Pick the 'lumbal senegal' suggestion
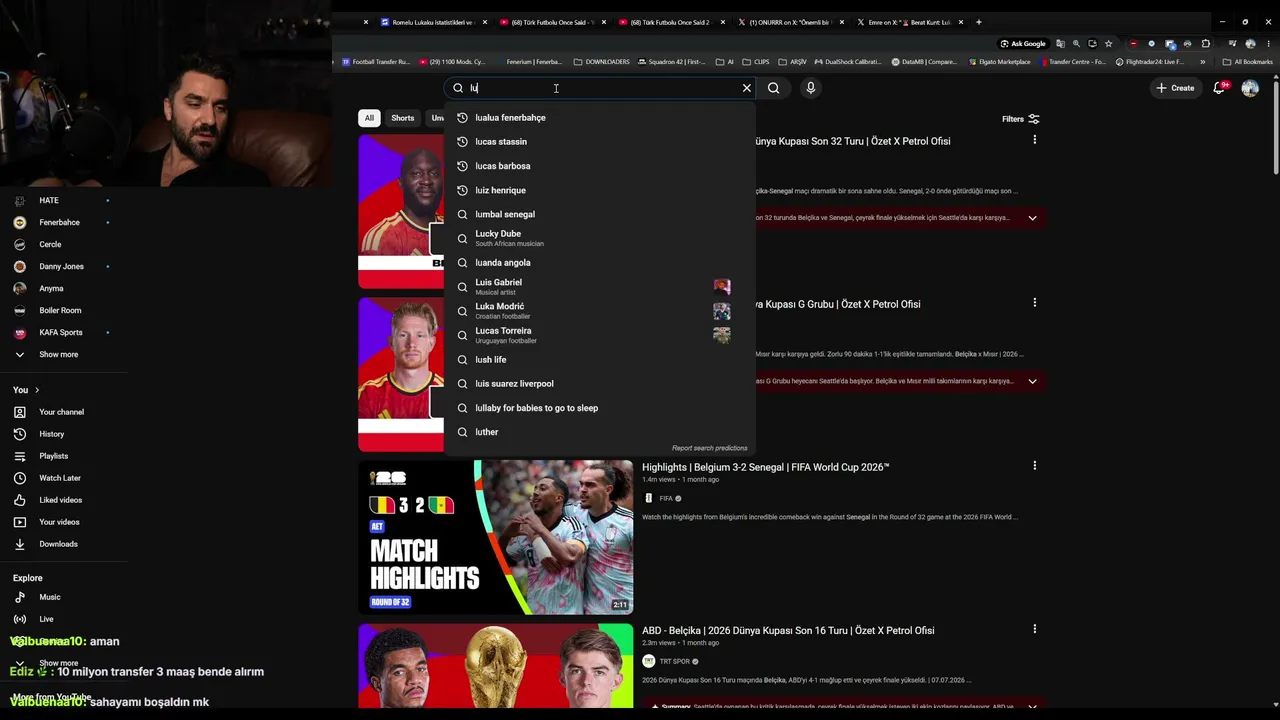The image size is (1280, 720). pyautogui.click(x=600, y=214)
